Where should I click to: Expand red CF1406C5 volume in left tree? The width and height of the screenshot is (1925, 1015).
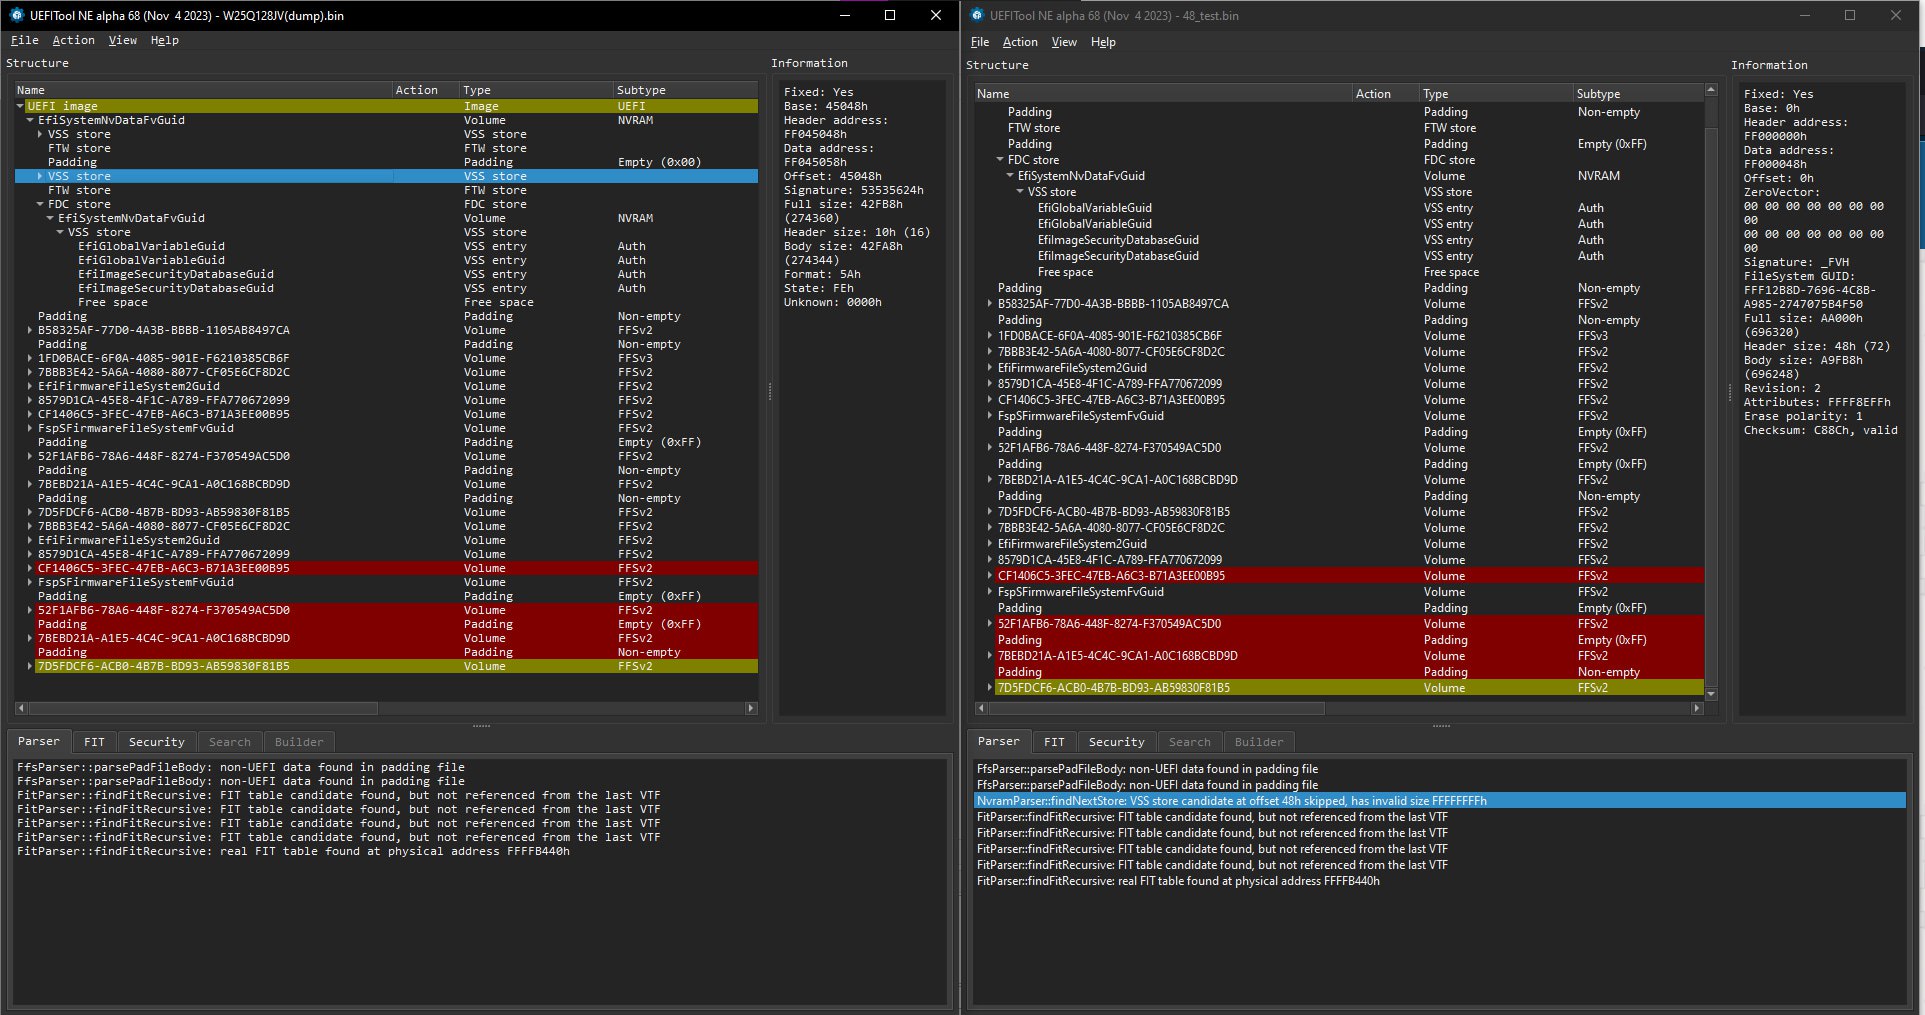pyautogui.click(x=30, y=568)
